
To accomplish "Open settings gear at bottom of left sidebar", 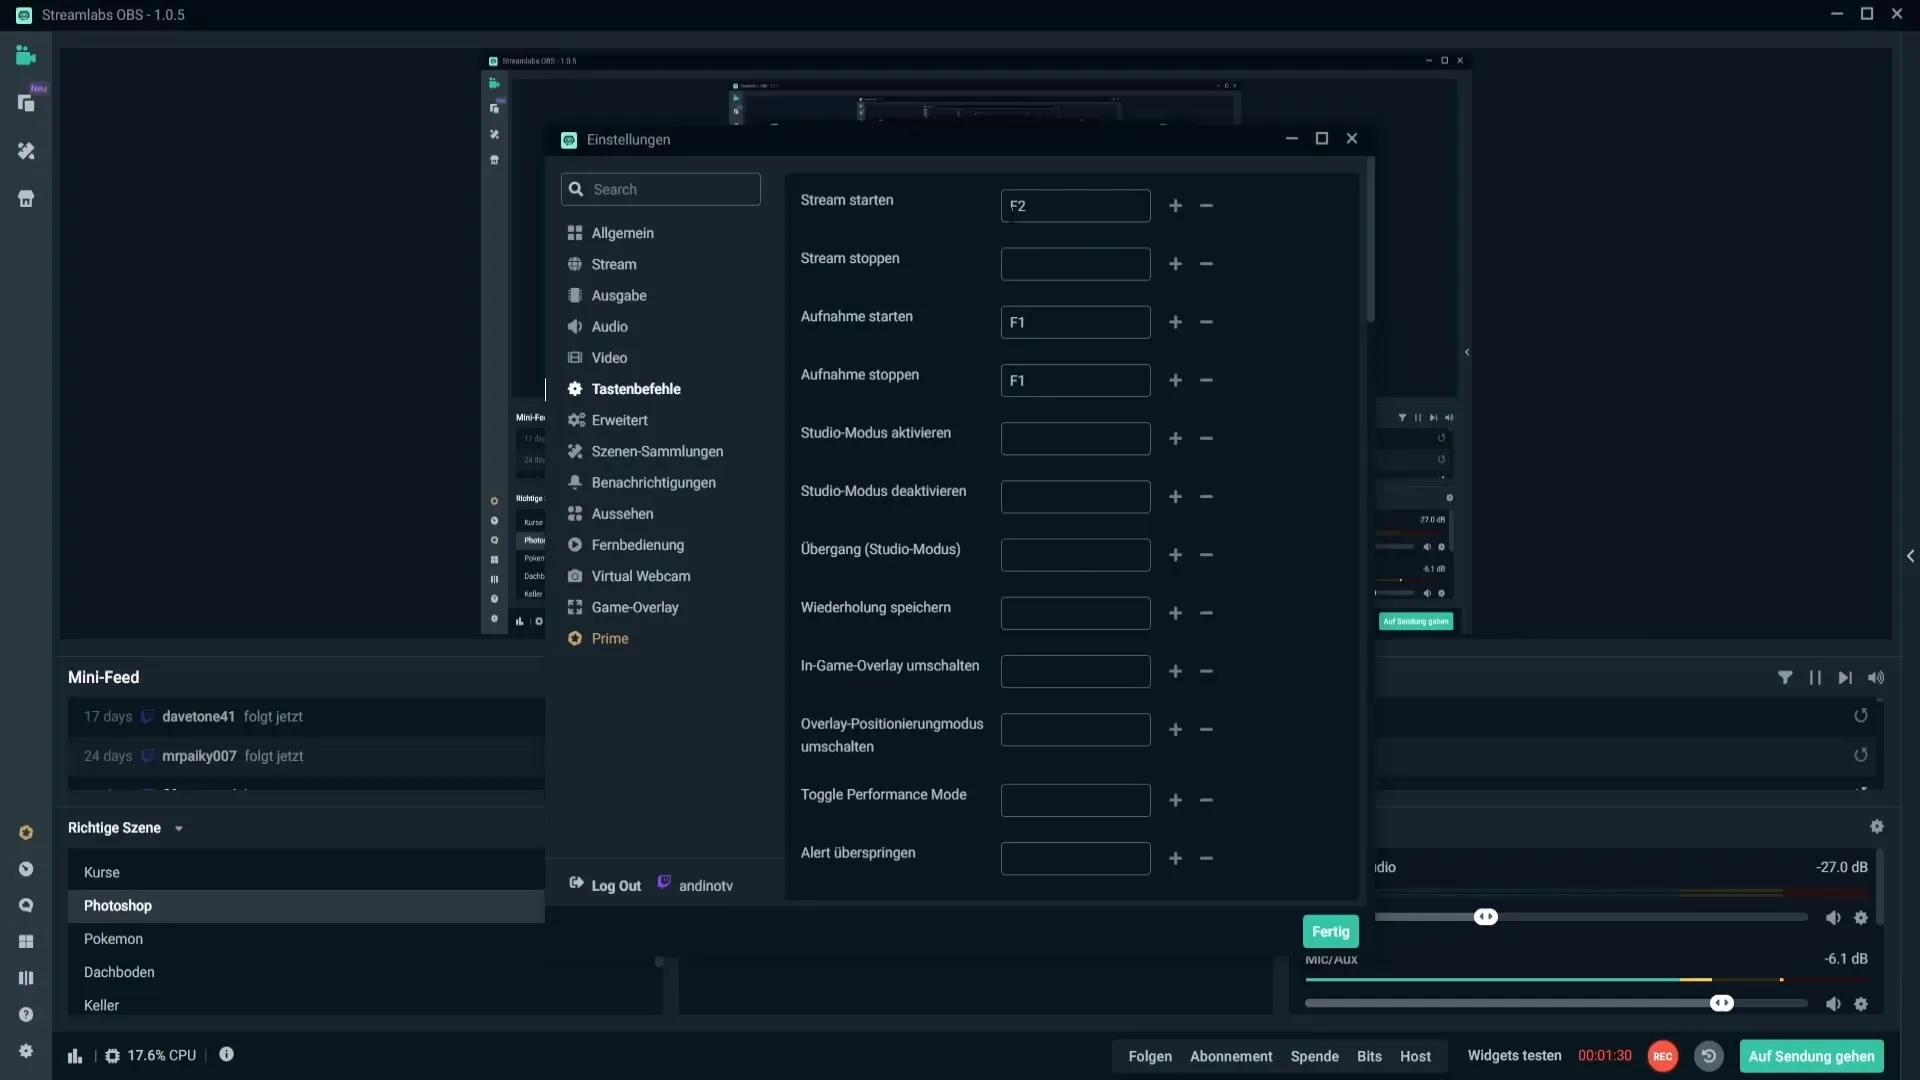I will (x=26, y=1051).
